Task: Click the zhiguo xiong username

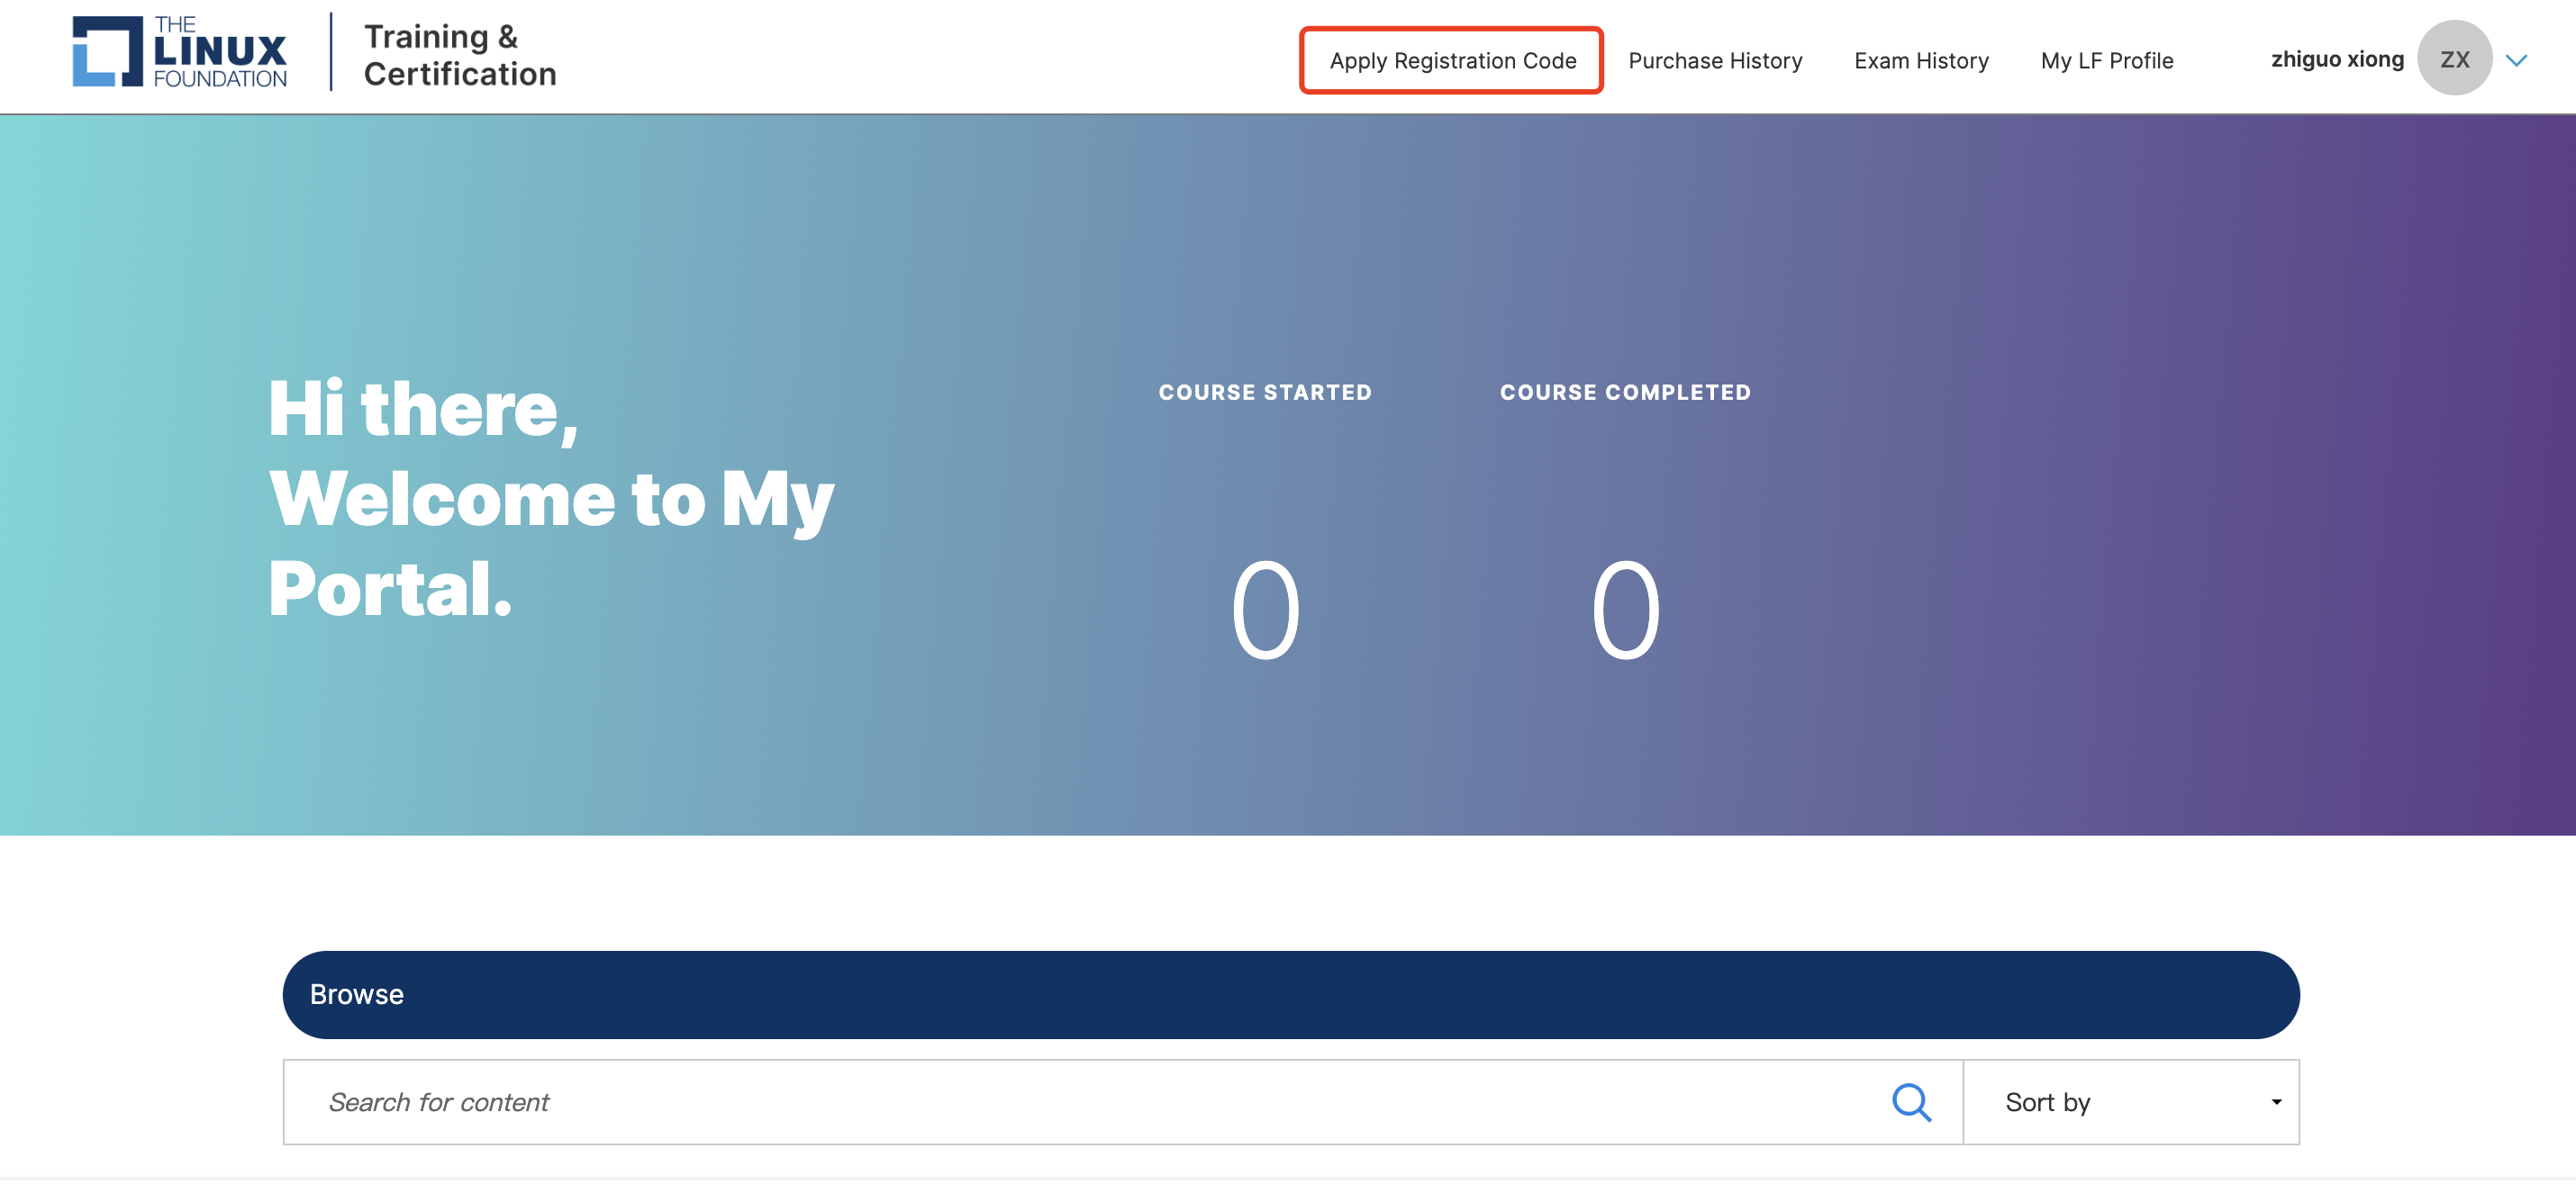Action: click(x=2336, y=59)
